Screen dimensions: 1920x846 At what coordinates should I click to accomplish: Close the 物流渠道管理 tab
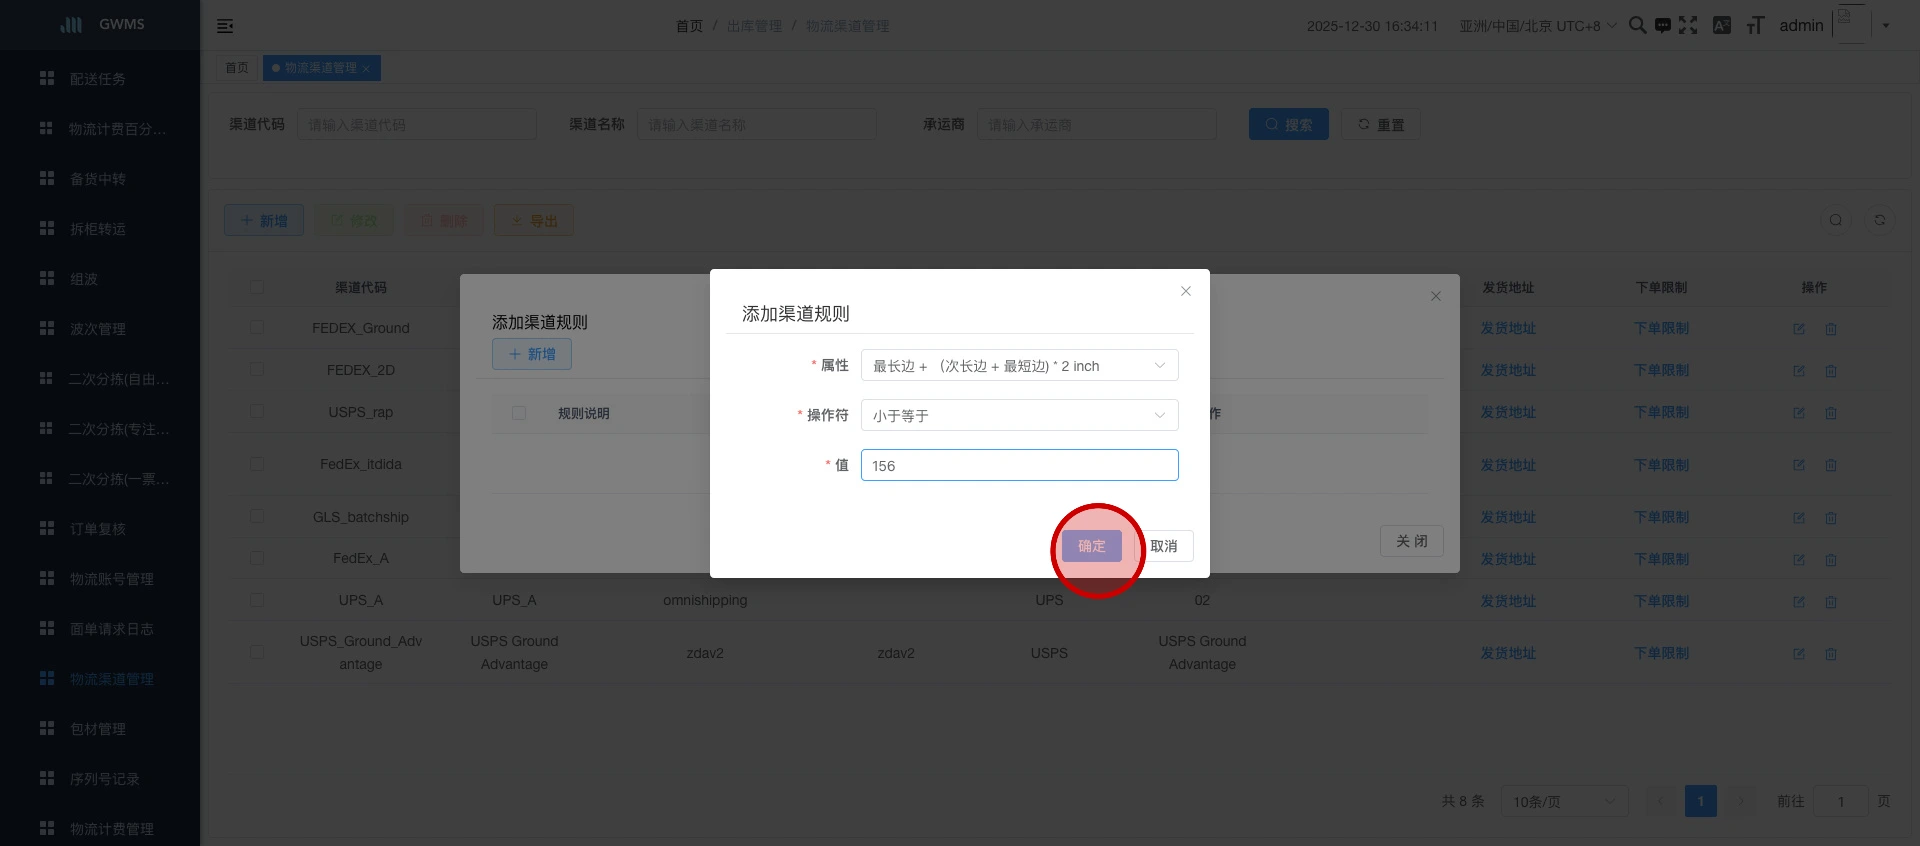pos(366,69)
